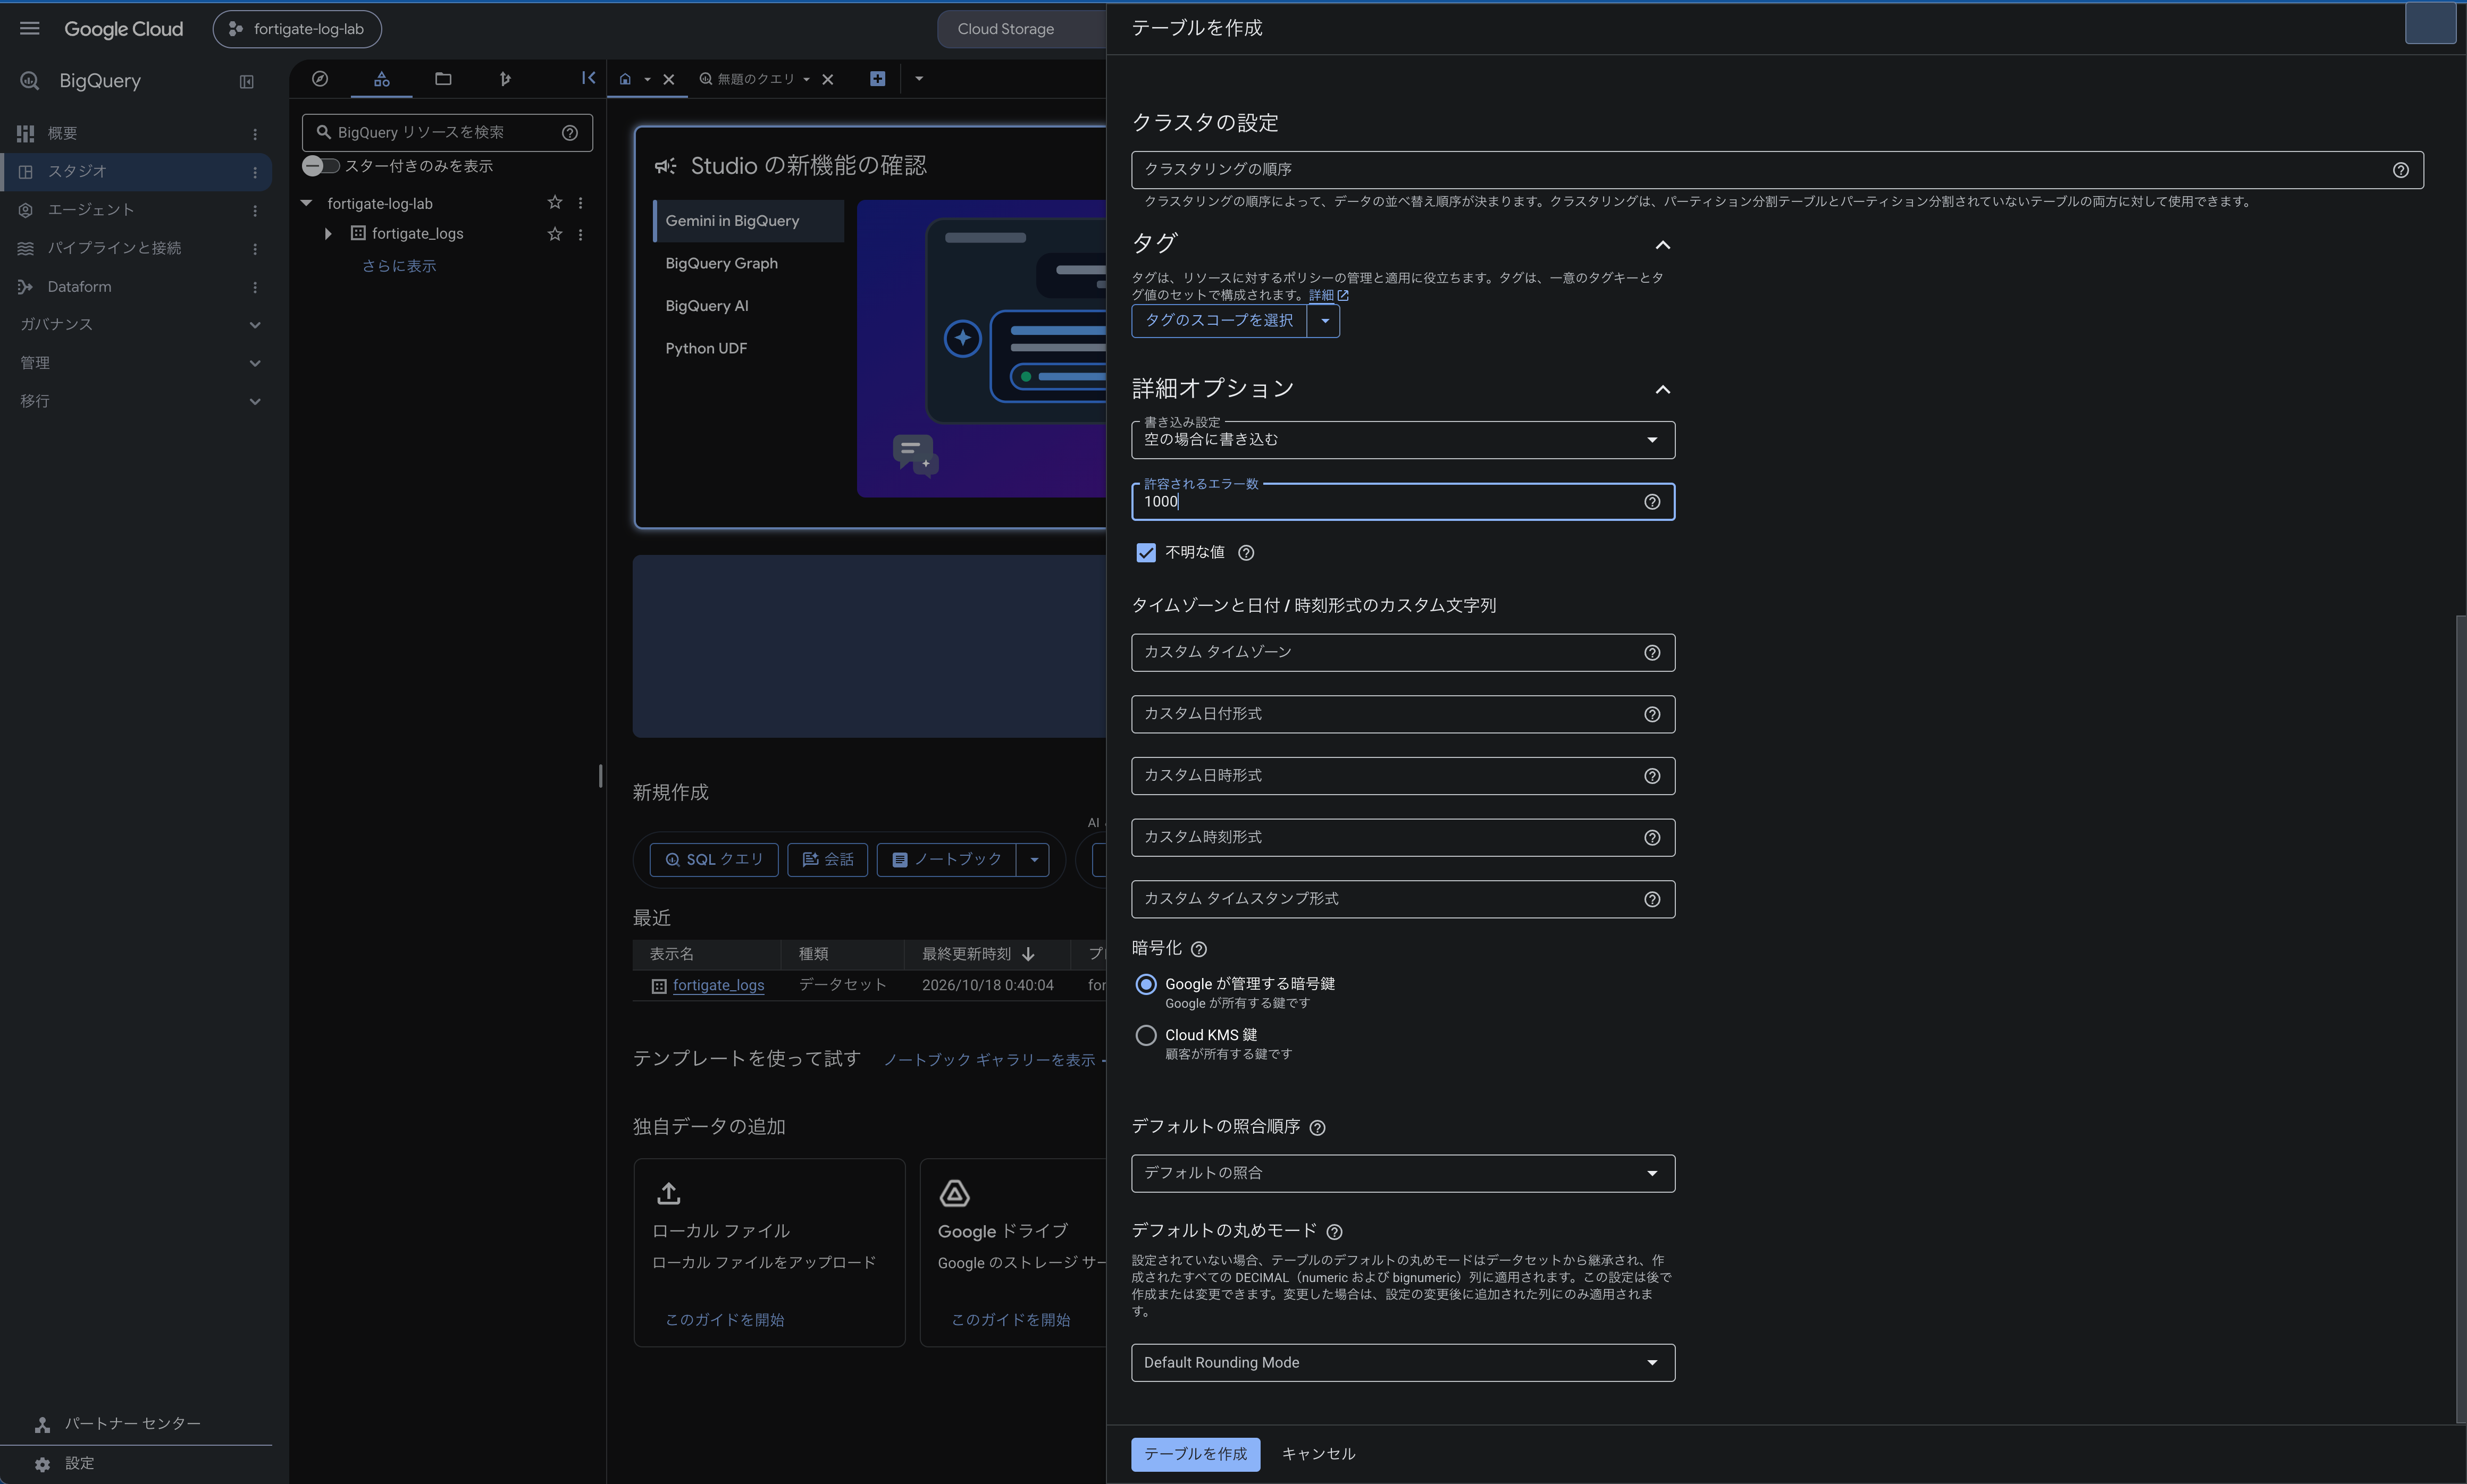Click the さらに表示 link
The image size is (2467, 1484).
click(x=399, y=266)
